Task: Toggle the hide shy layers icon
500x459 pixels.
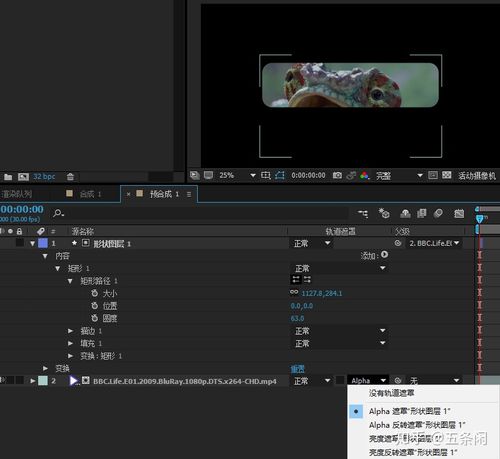Action: click(405, 213)
